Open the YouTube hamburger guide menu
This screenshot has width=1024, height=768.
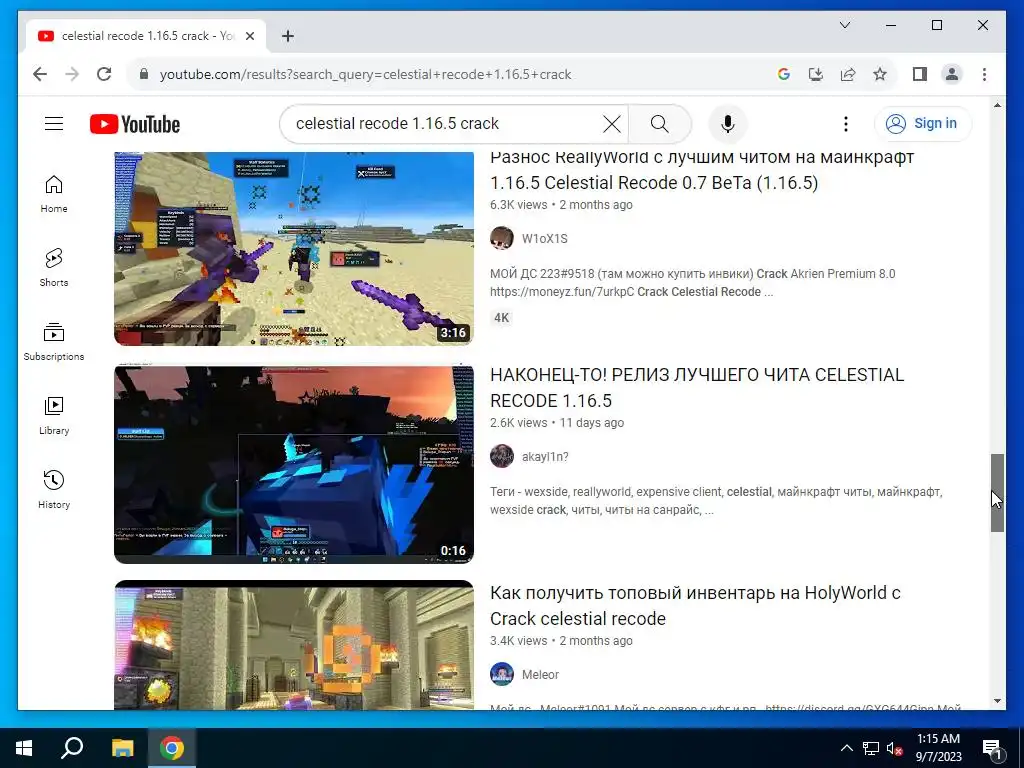tap(54, 123)
